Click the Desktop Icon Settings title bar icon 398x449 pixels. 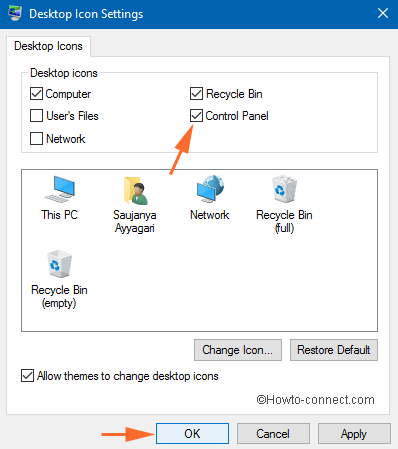(15, 14)
